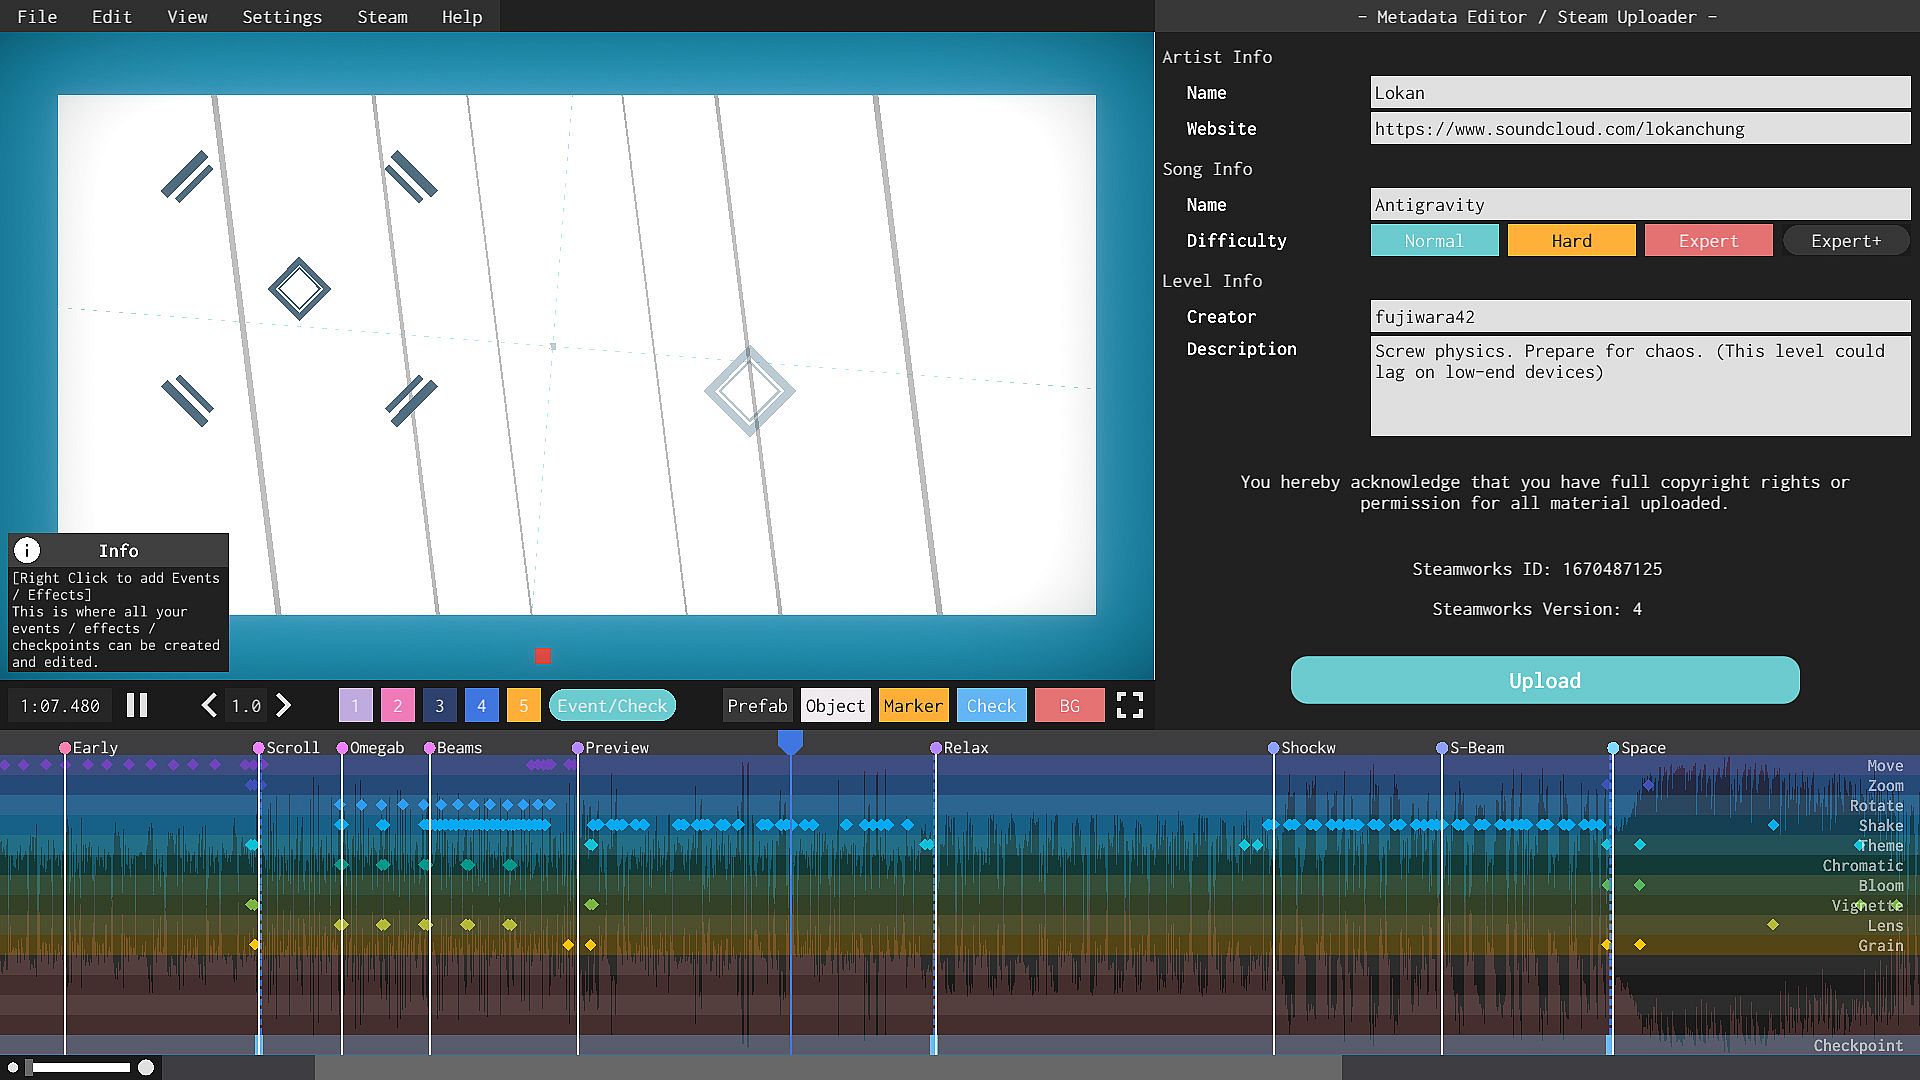Pause playback with the pause icon

pyautogui.click(x=137, y=706)
